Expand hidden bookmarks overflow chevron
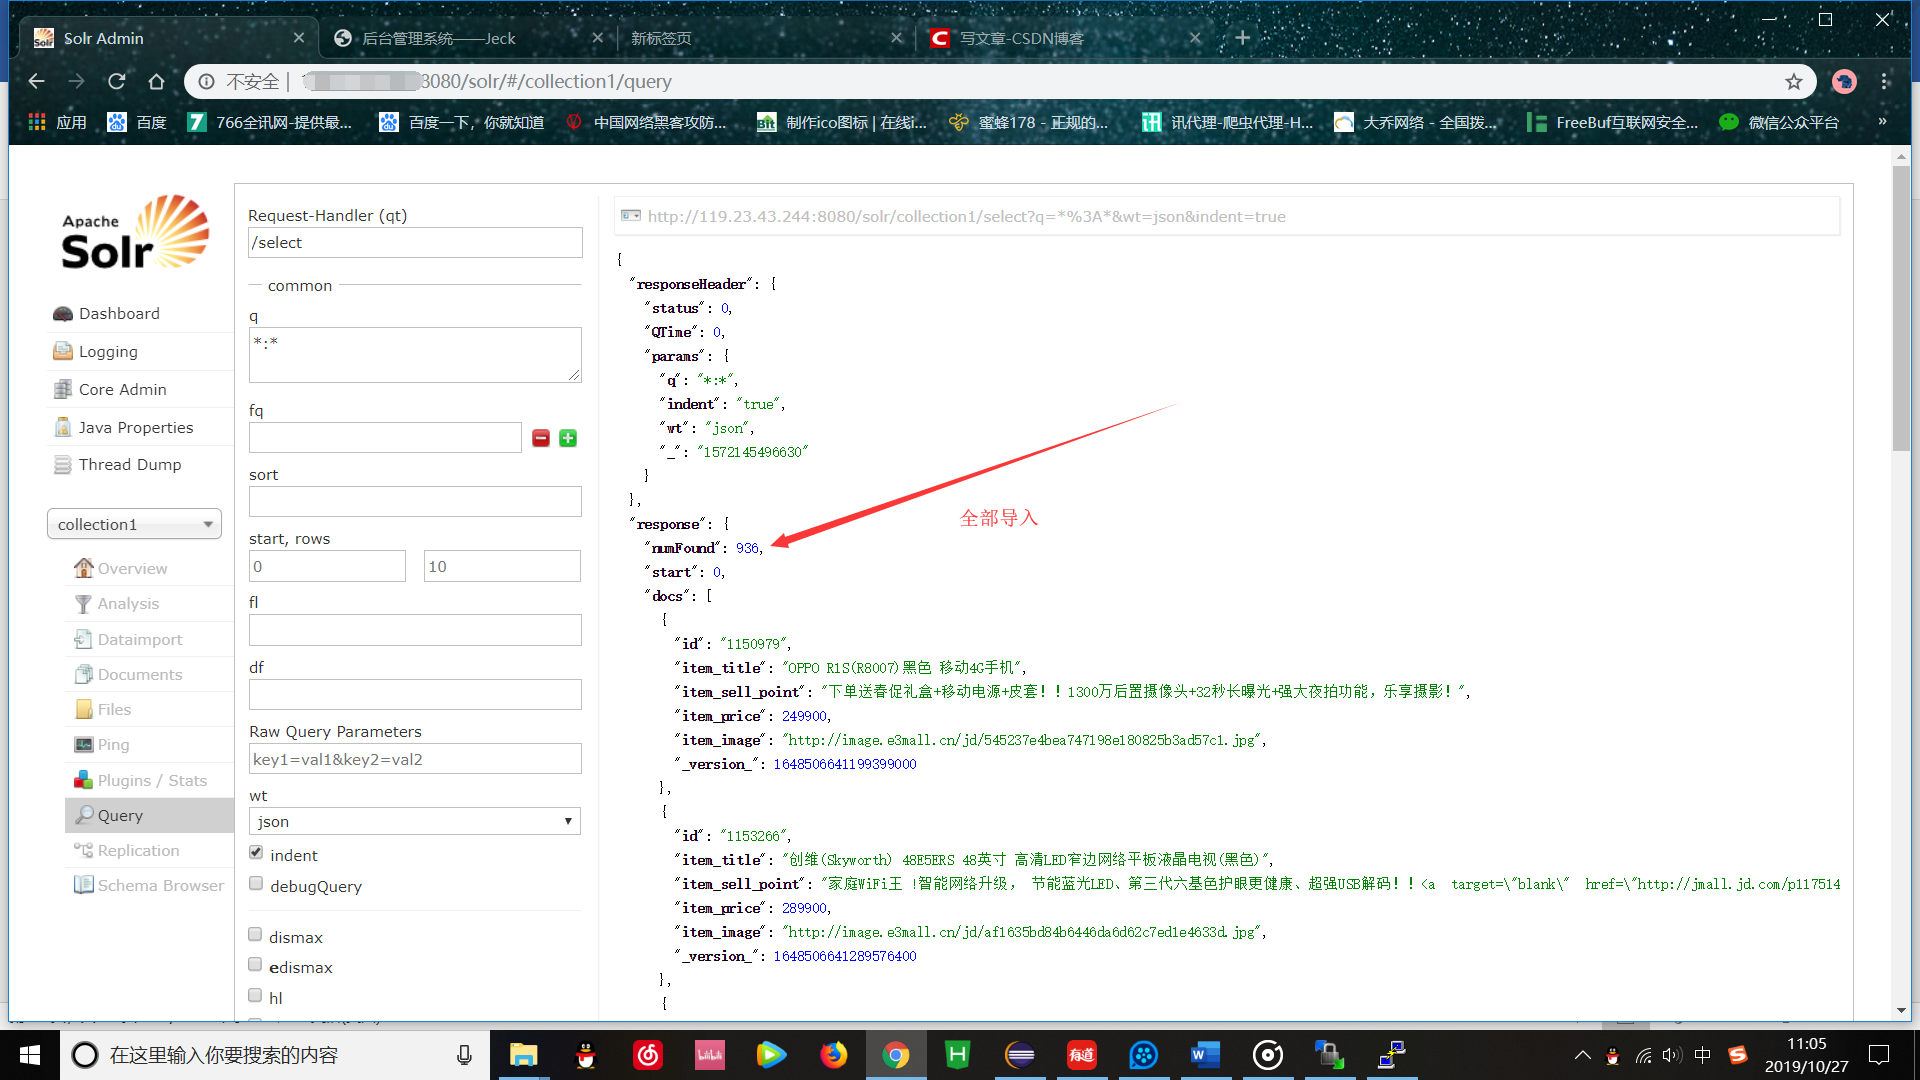The height and width of the screenshot is (1080, 1920). [x=1882, y=122]
